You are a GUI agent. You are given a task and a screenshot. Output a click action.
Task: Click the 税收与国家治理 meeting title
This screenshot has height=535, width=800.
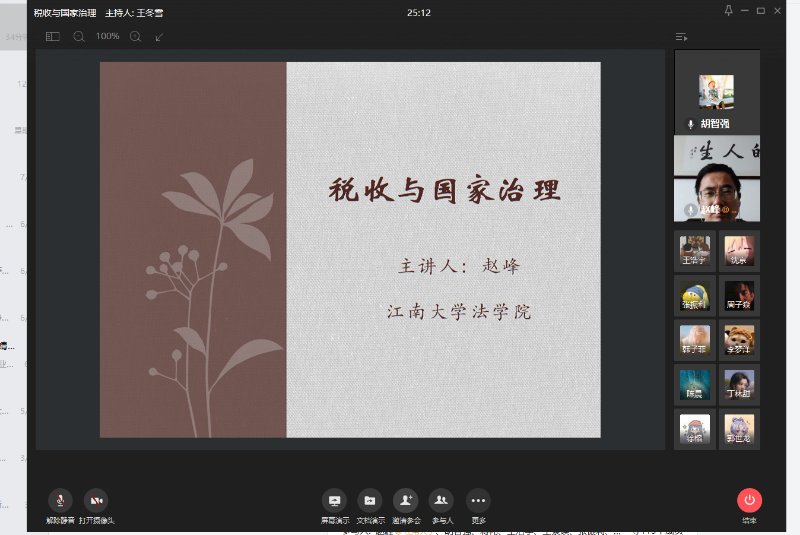click(x=65, y=13)
